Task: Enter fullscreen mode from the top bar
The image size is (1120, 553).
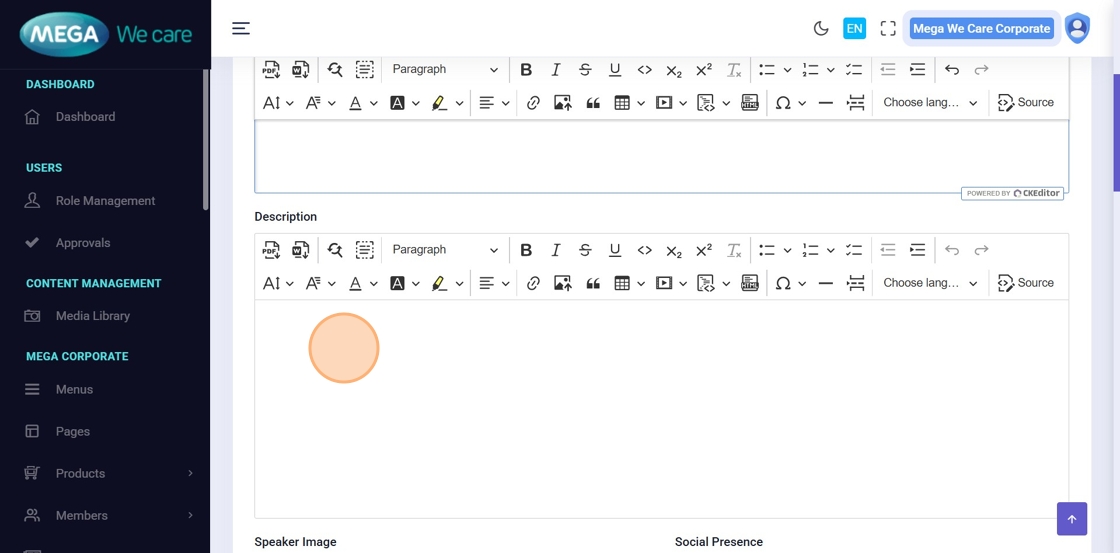Action: [888, 29]
